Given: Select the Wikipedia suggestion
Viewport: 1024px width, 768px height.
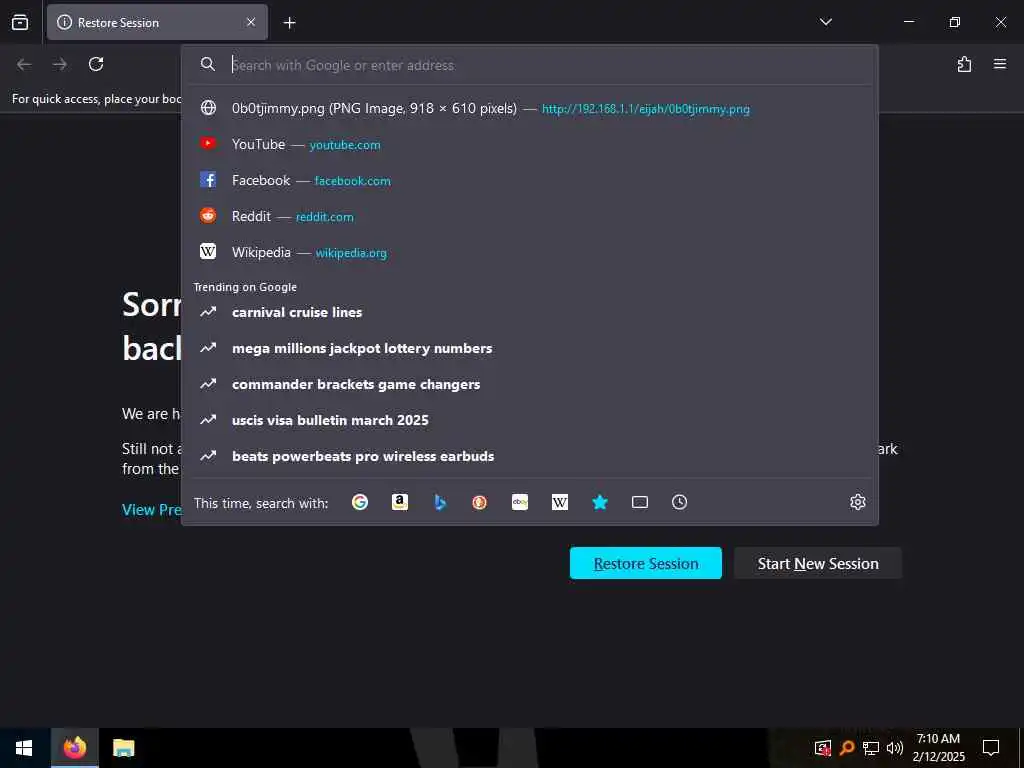Looking at the screenshot, I should [530, 252].
